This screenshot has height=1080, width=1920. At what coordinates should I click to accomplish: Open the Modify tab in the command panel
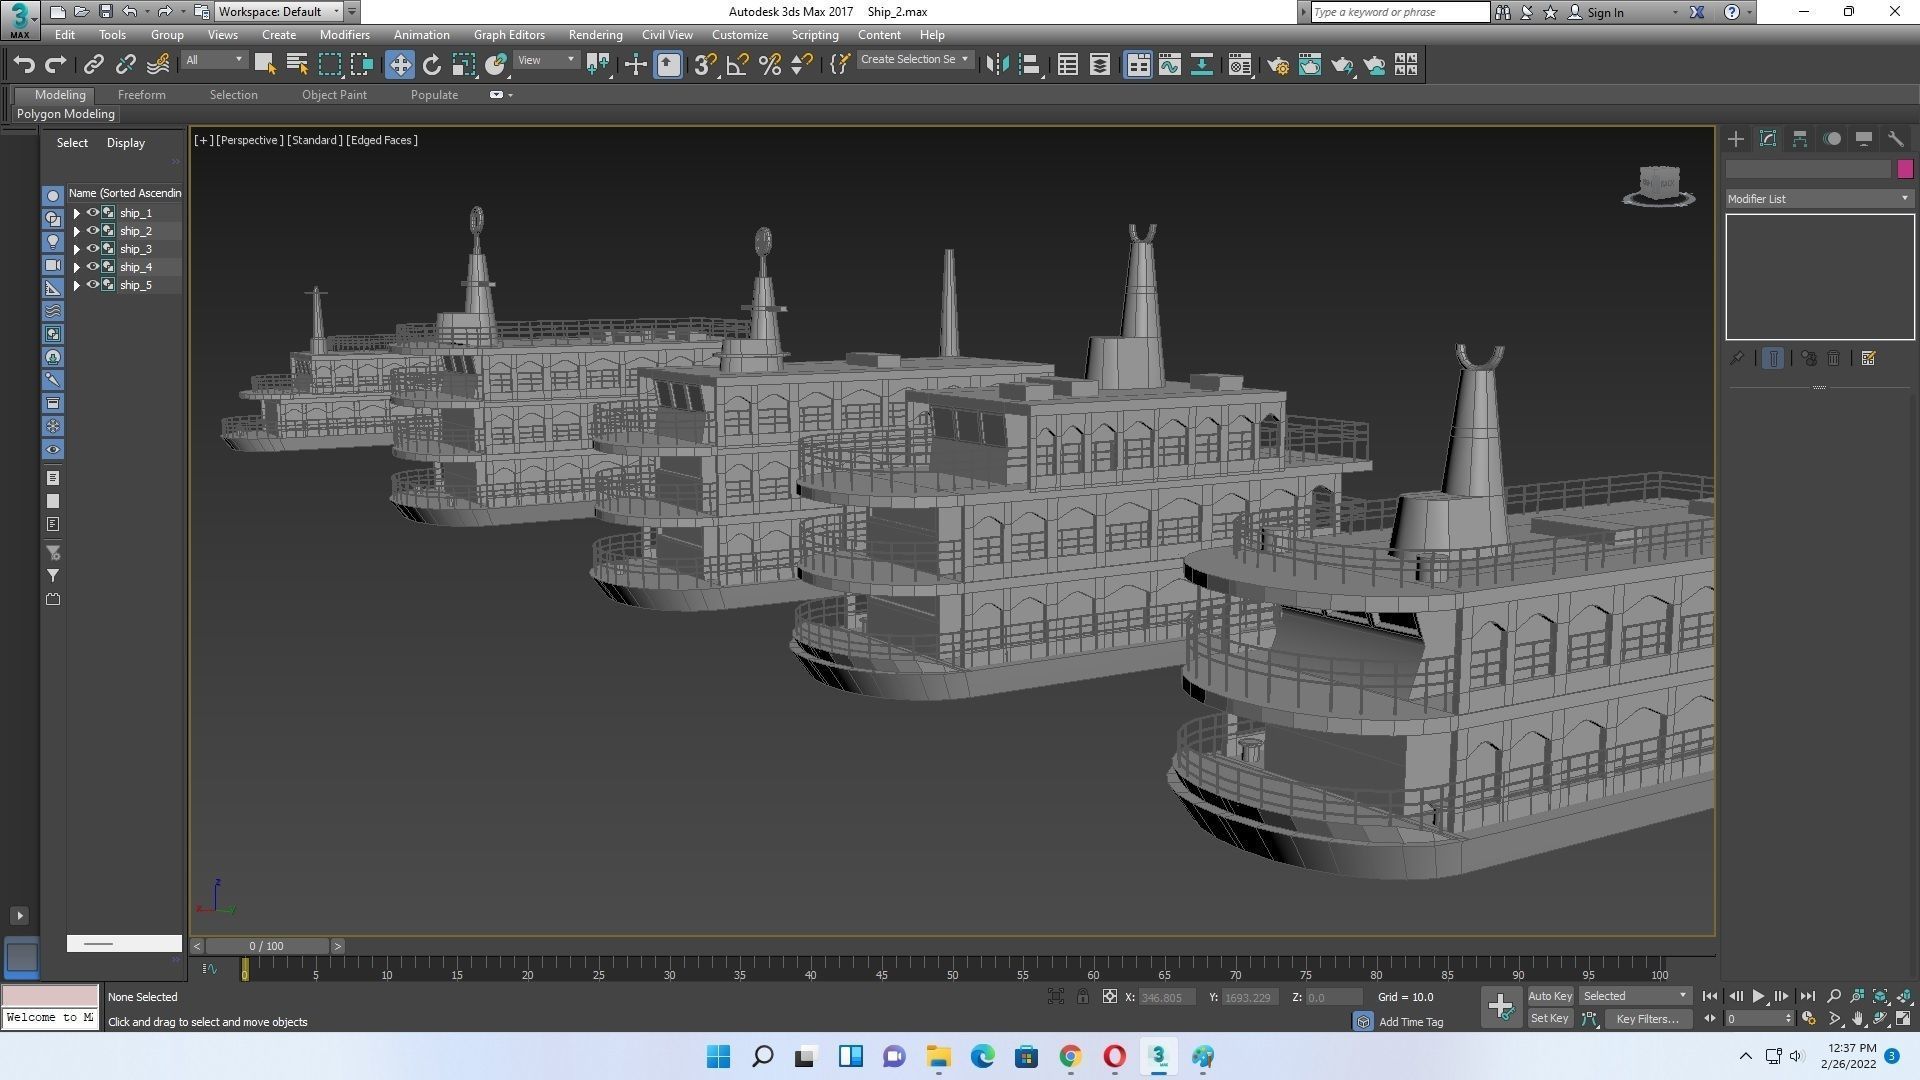coord(1768,139)
